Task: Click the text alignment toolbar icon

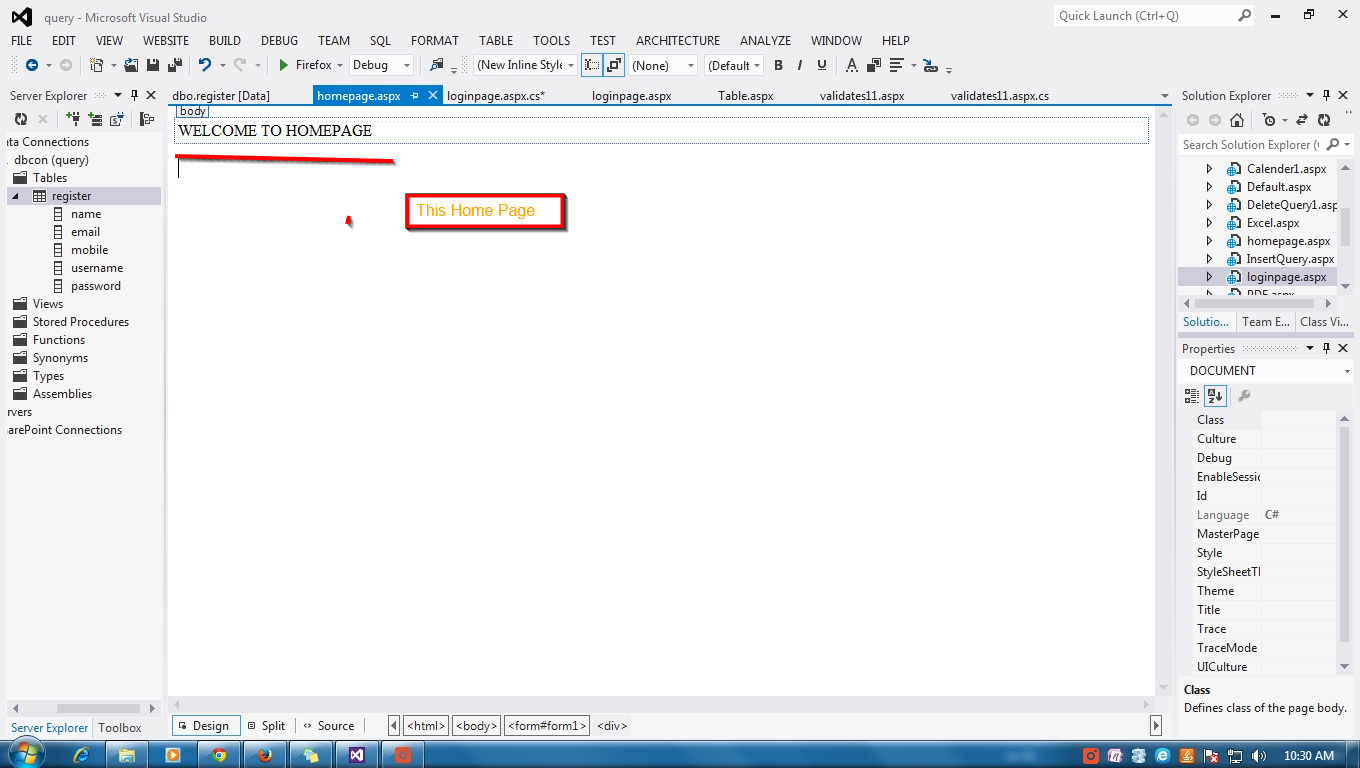Action: pyautogui.click(x=896, y=65)
